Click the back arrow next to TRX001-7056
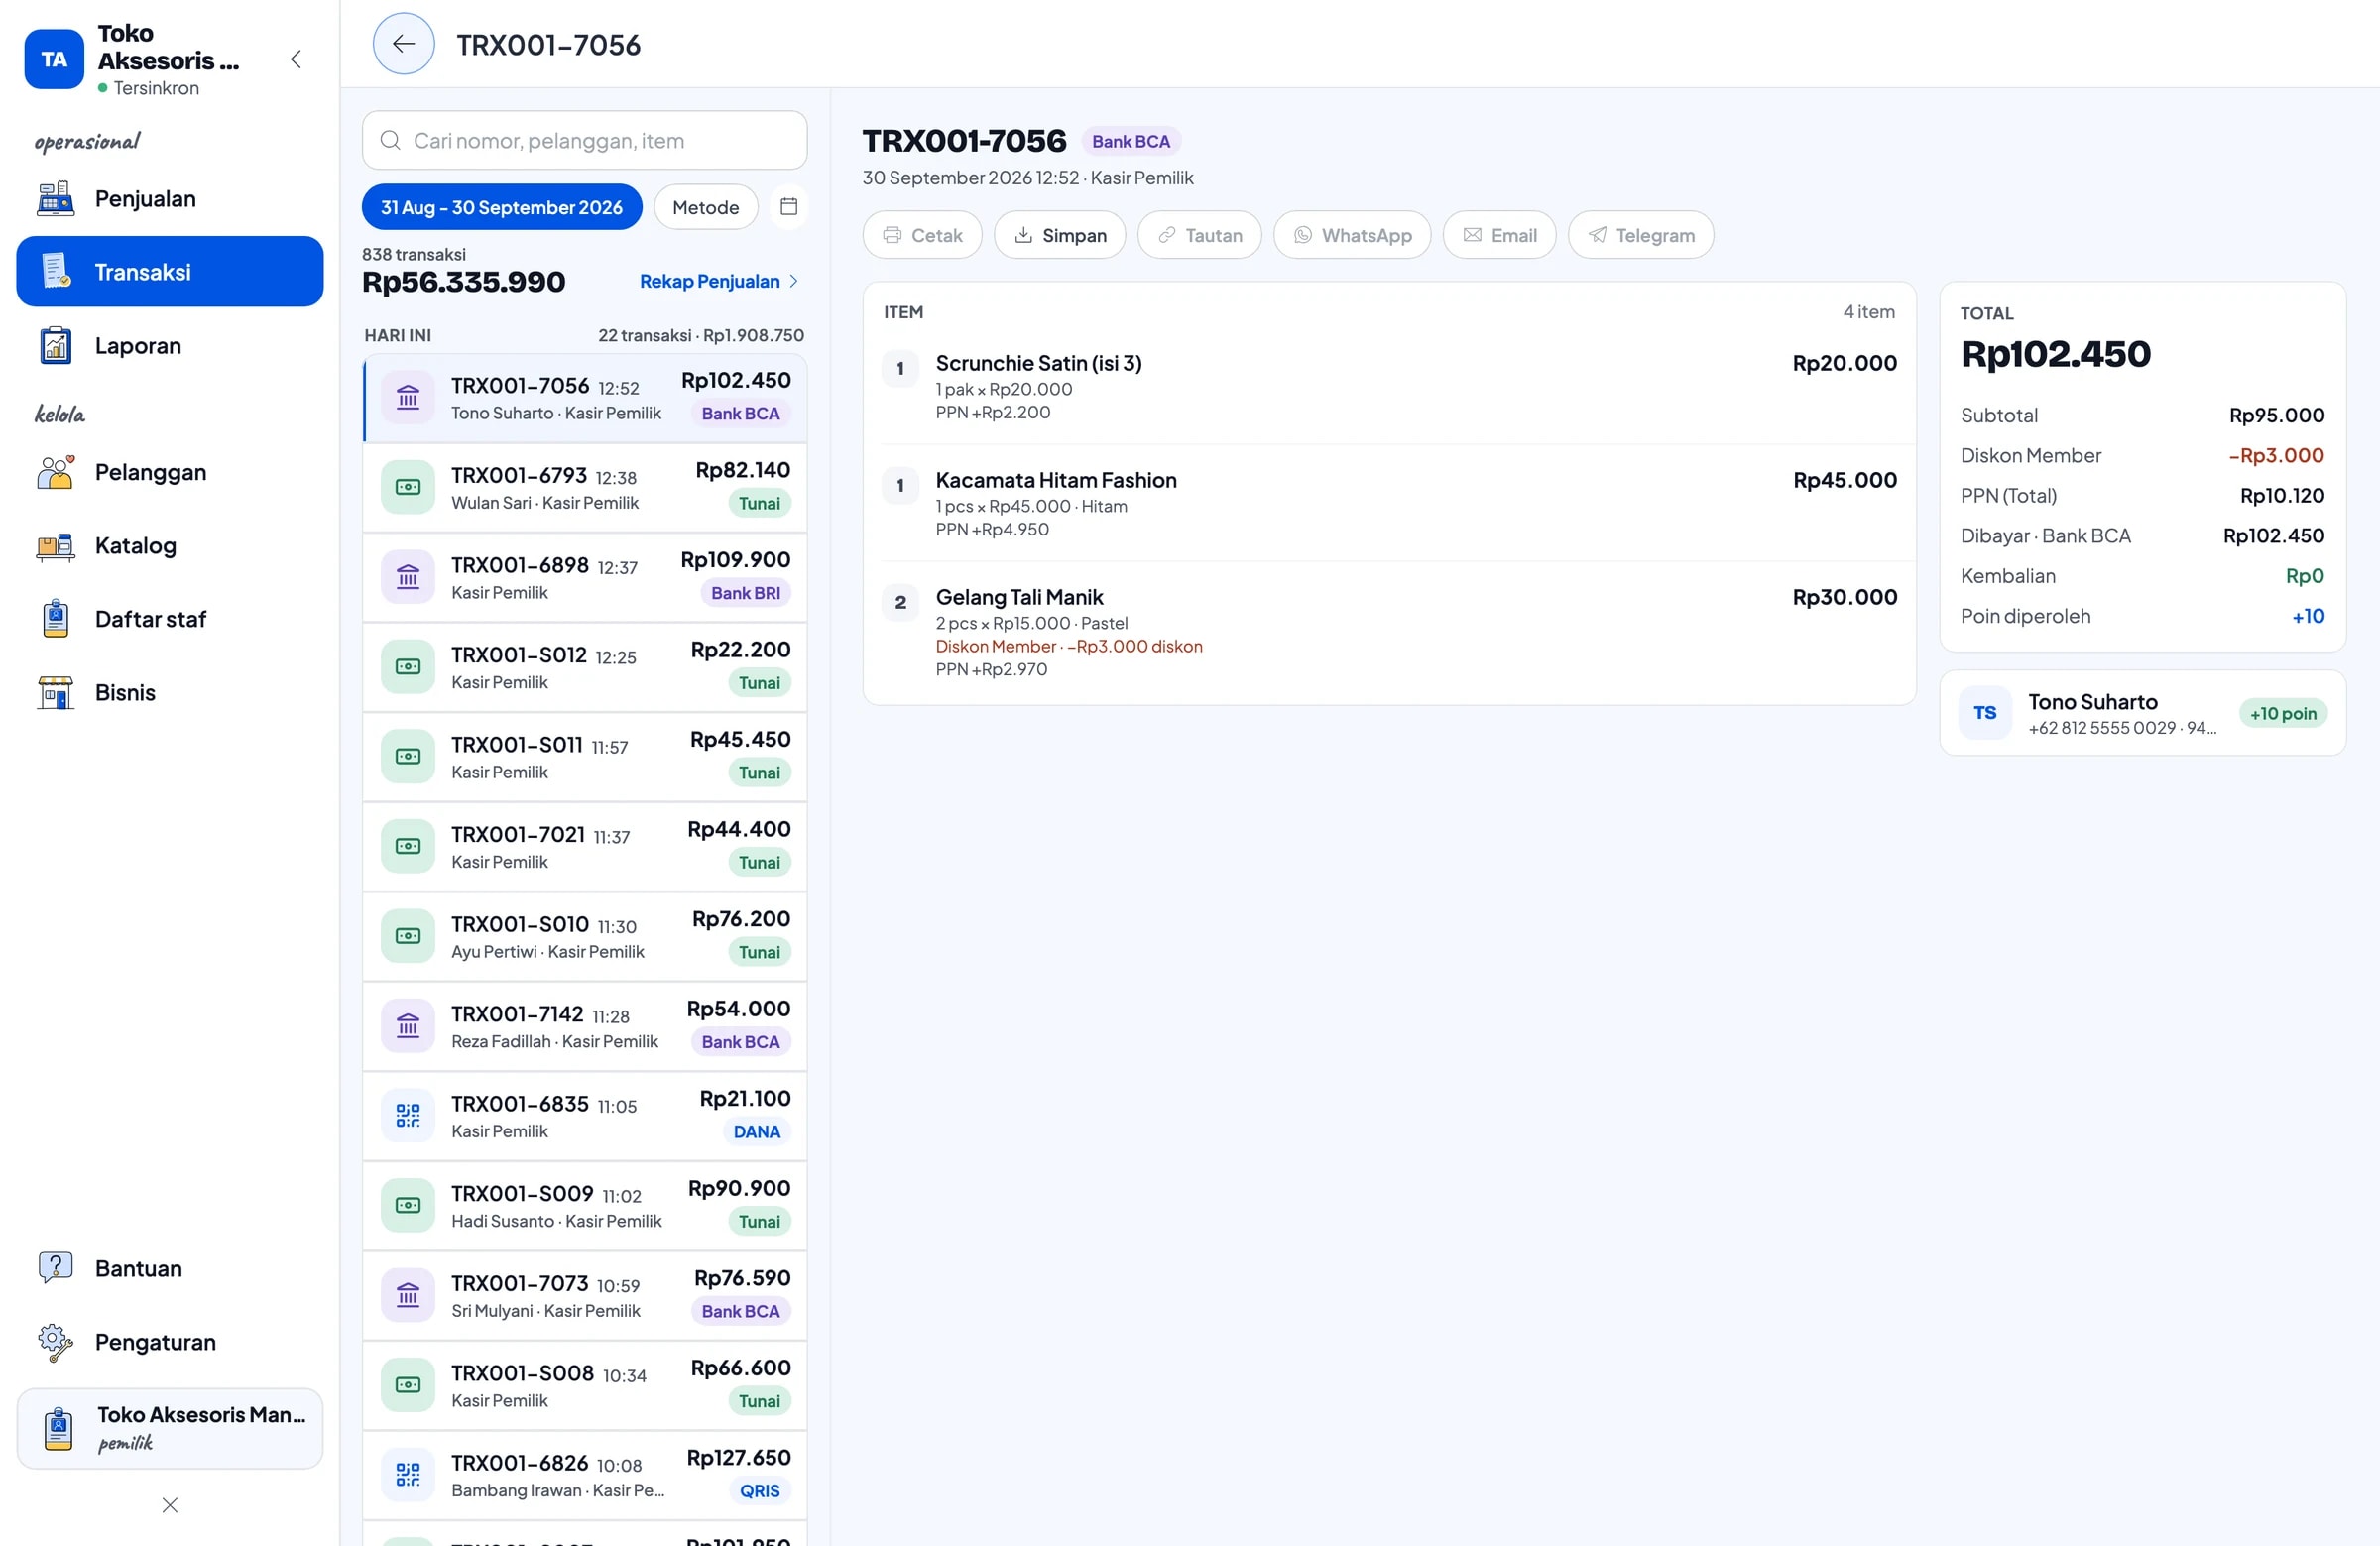The height and width of the screenshot is (1546, 2380). pyautogui.click(x=403, y=44)
